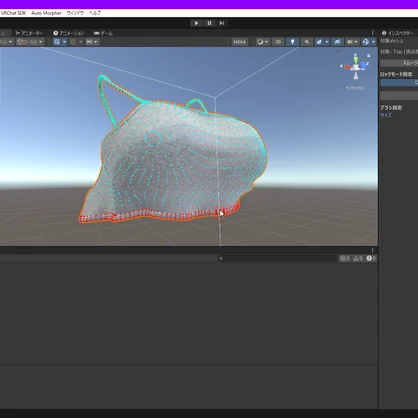This screenshot has width=418, height=418.
Task: Click the highlighted blue lock mode button
Action: [x=399, y=82]
